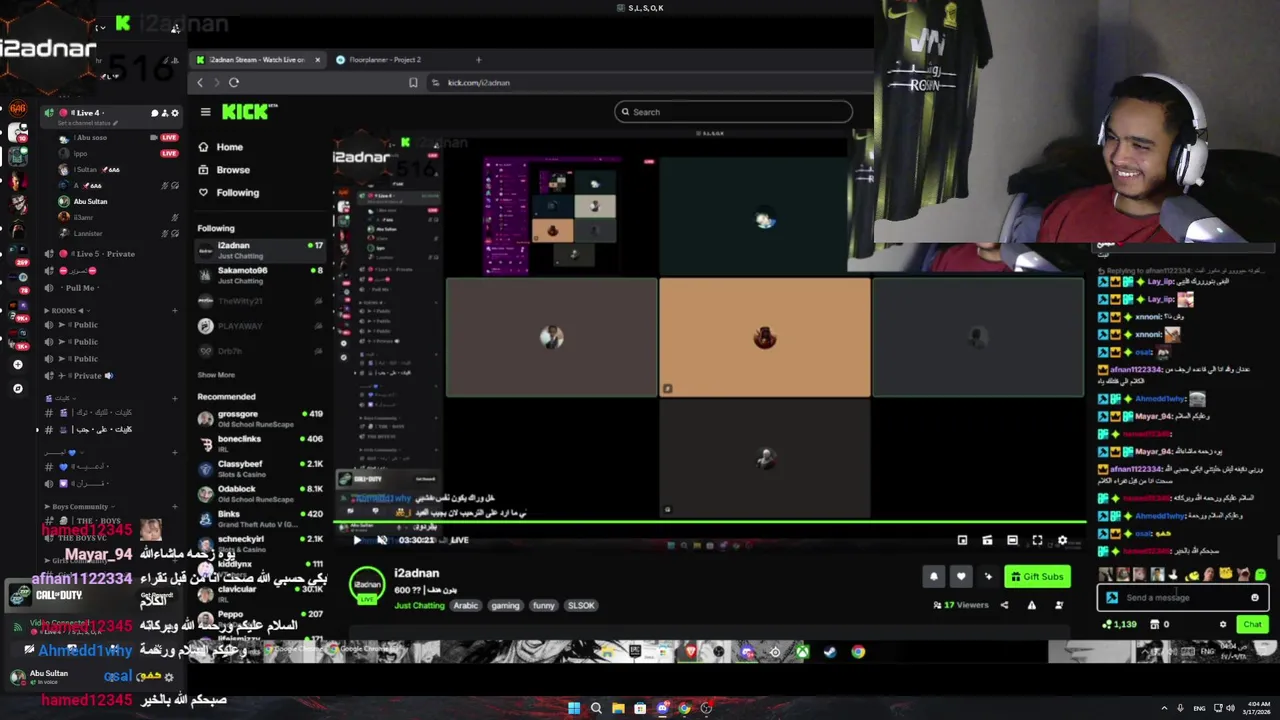Screen dimensions: 1280x720
Task: Collapse the Boys Community category
Action: tap(78, 507)
